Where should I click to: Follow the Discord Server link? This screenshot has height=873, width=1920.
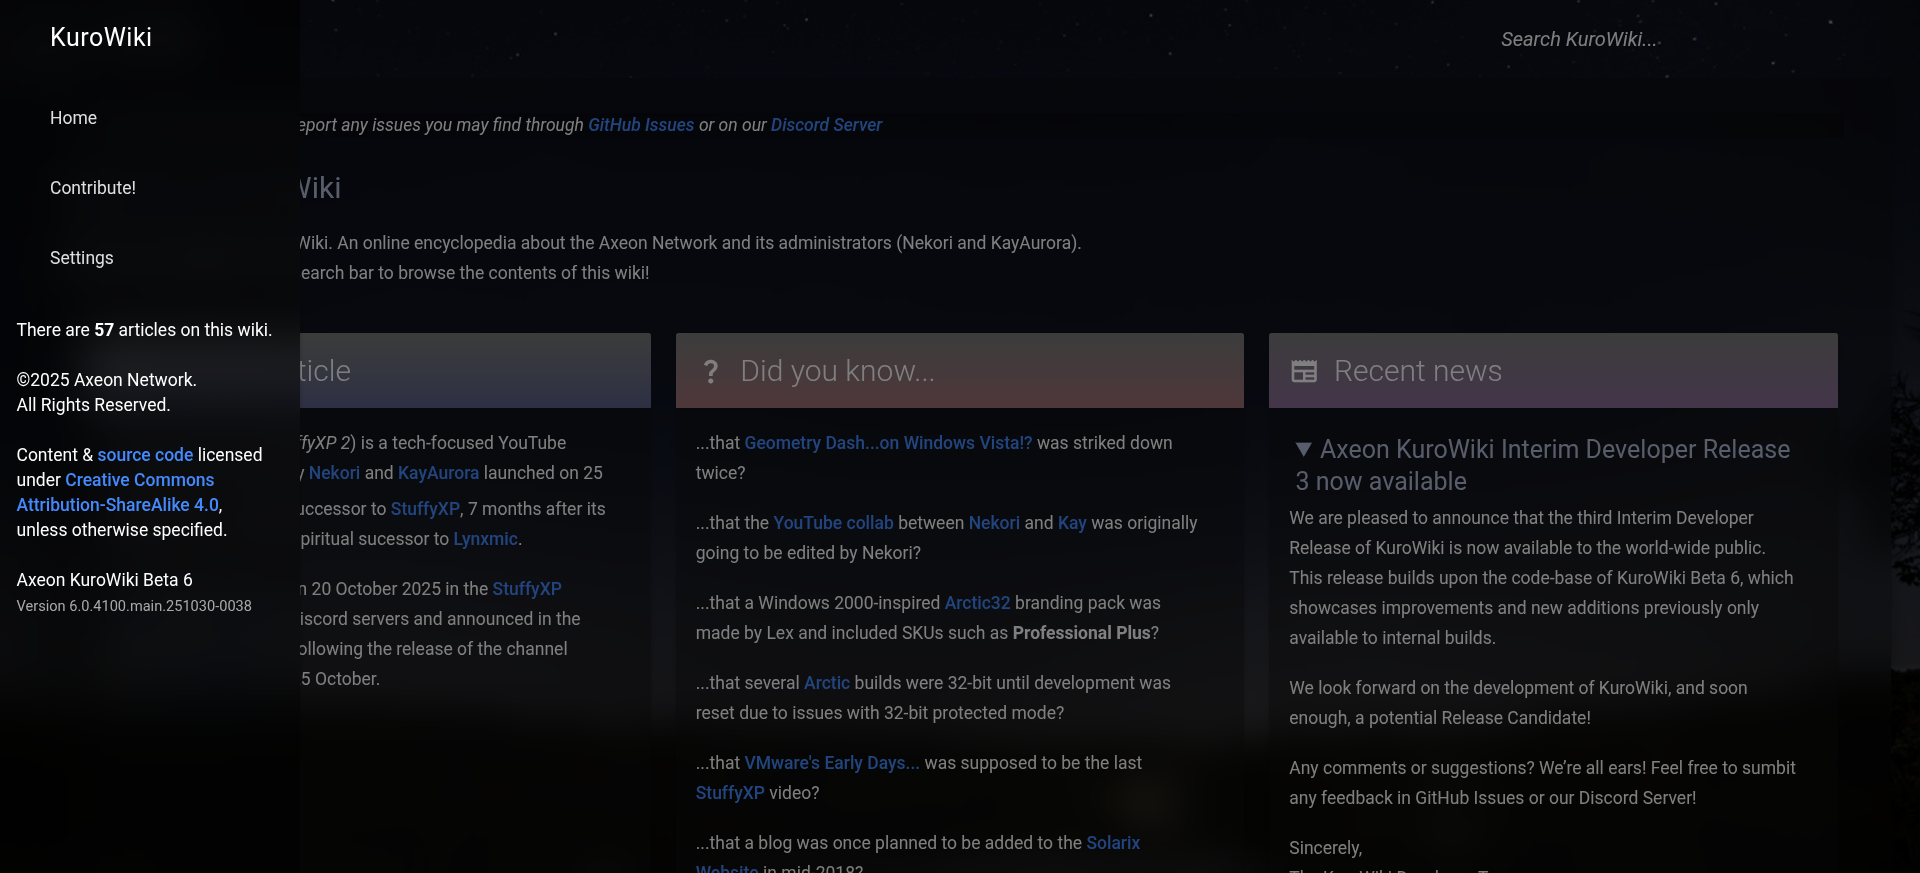point(826,125)
